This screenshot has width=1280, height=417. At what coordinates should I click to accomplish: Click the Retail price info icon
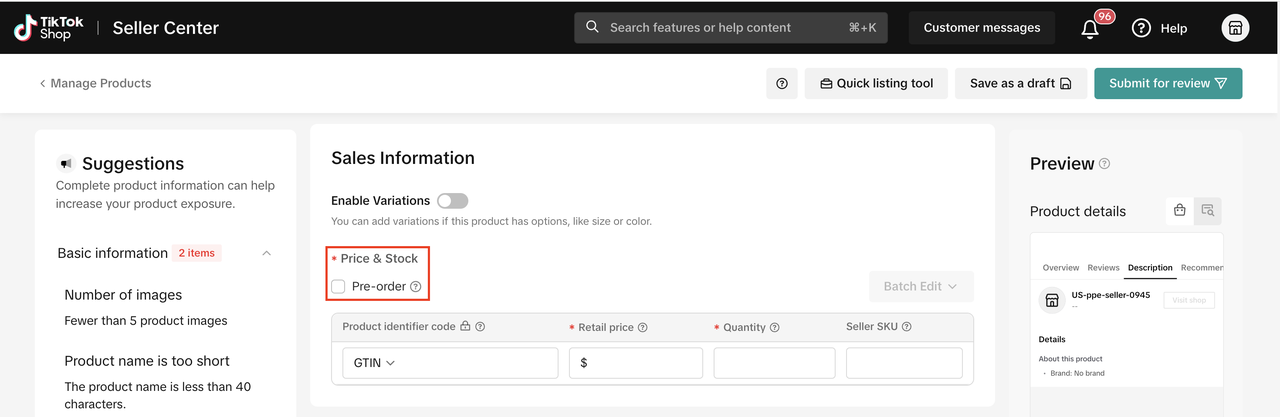[642, 327]
